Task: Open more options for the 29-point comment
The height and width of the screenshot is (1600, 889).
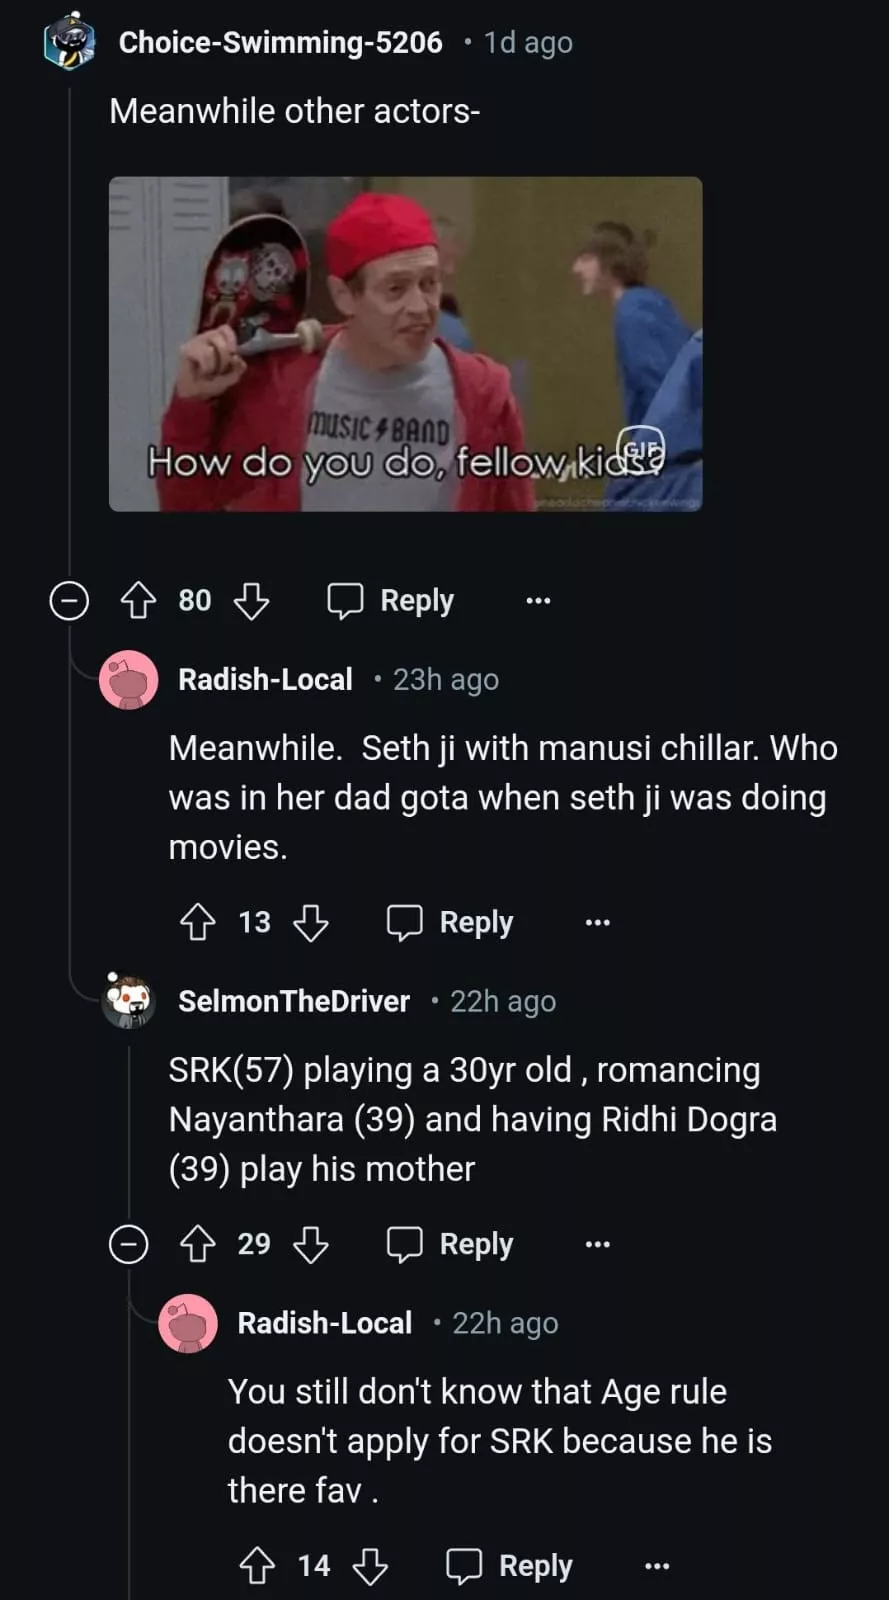Action: 597,1244
